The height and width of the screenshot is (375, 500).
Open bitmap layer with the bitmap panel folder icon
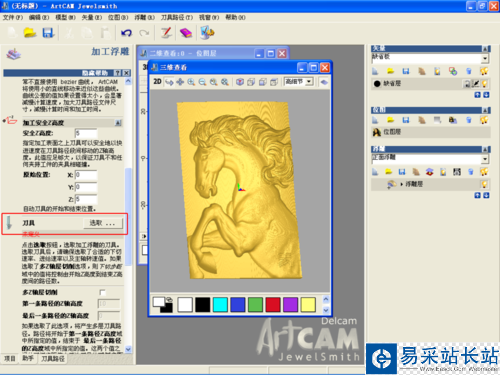click(x=390, y=120)
